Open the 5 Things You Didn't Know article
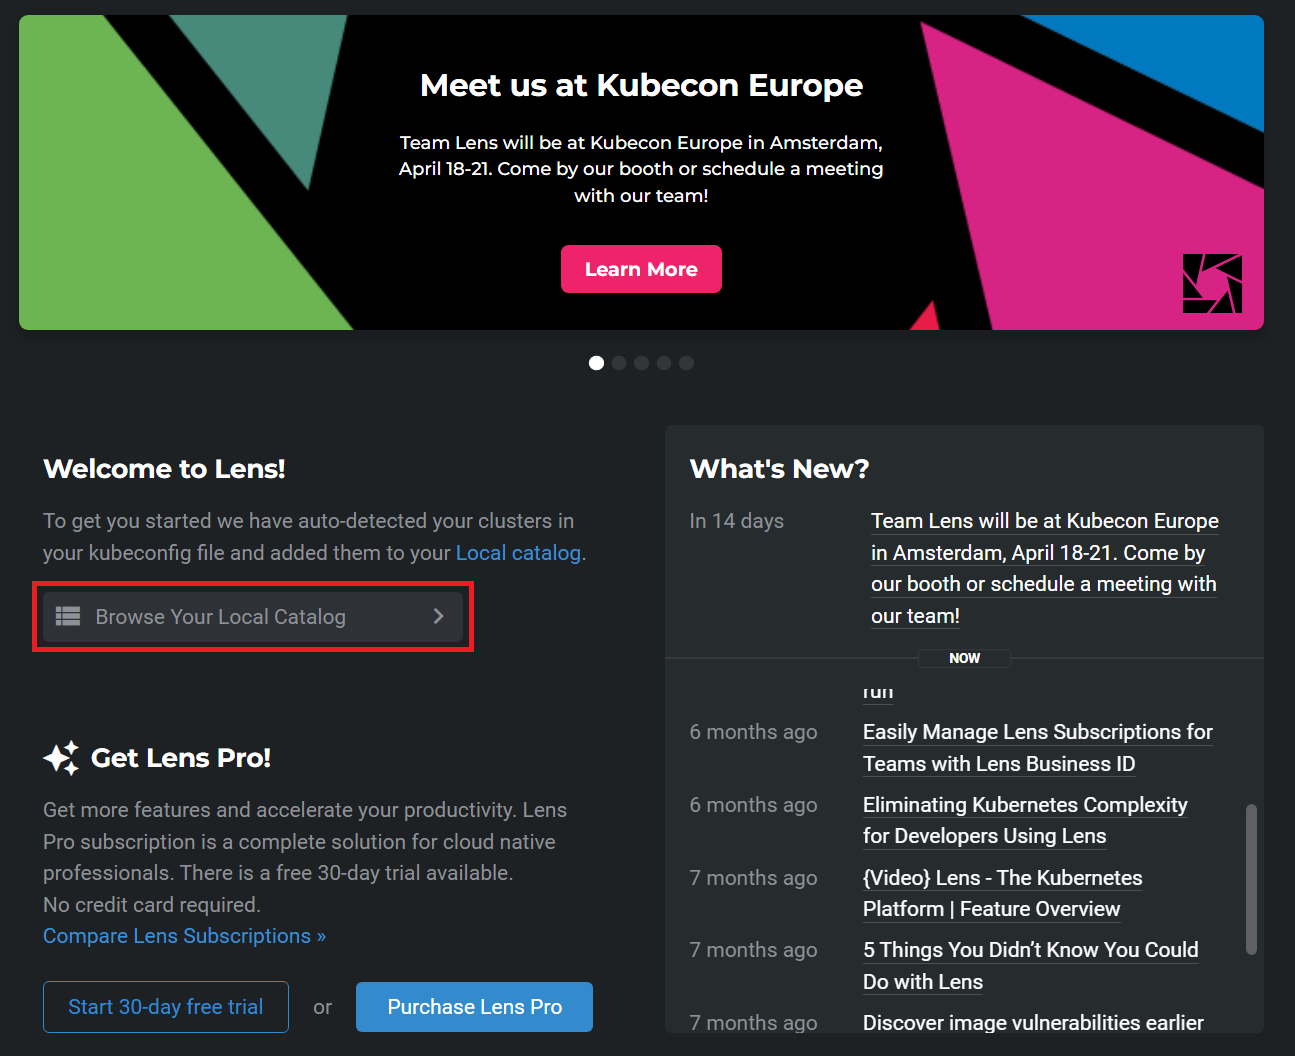 1030,966
